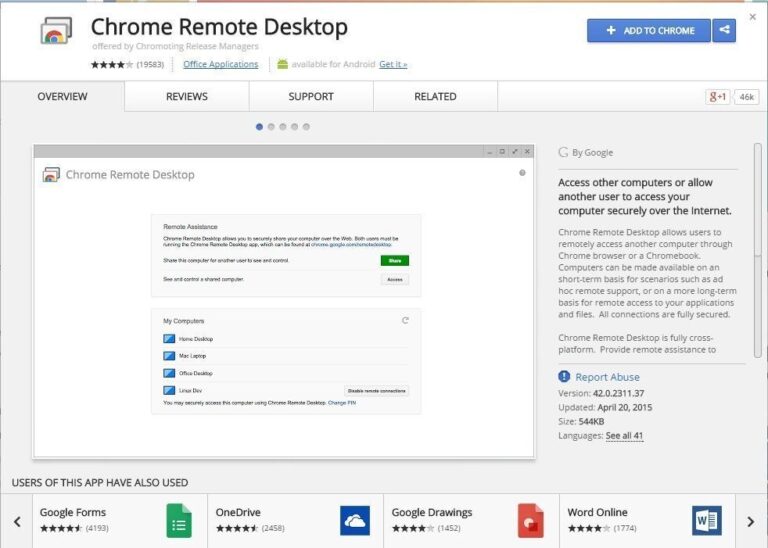
Task: Click the Google +1 button
Action: tap(718, 97)
